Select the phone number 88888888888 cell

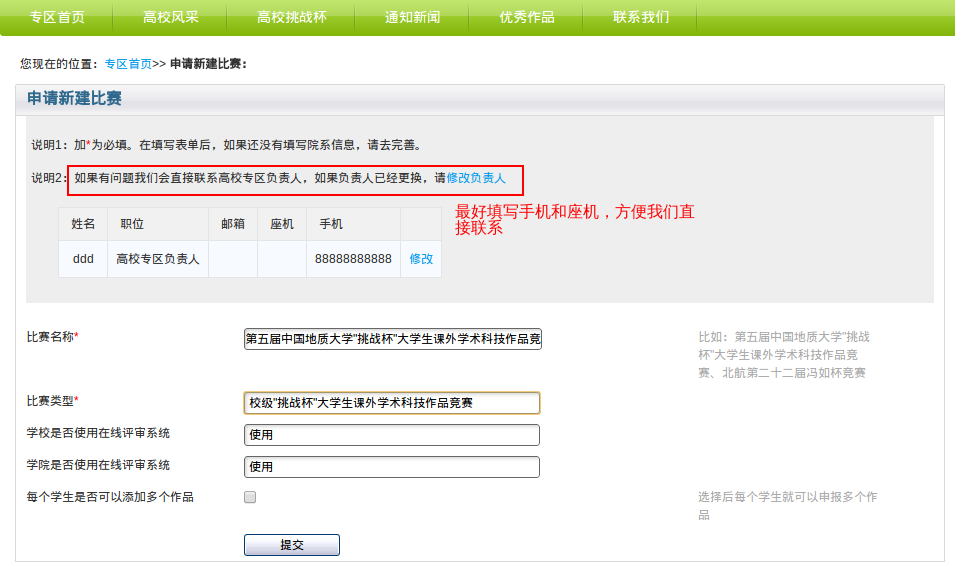point(353,259)
